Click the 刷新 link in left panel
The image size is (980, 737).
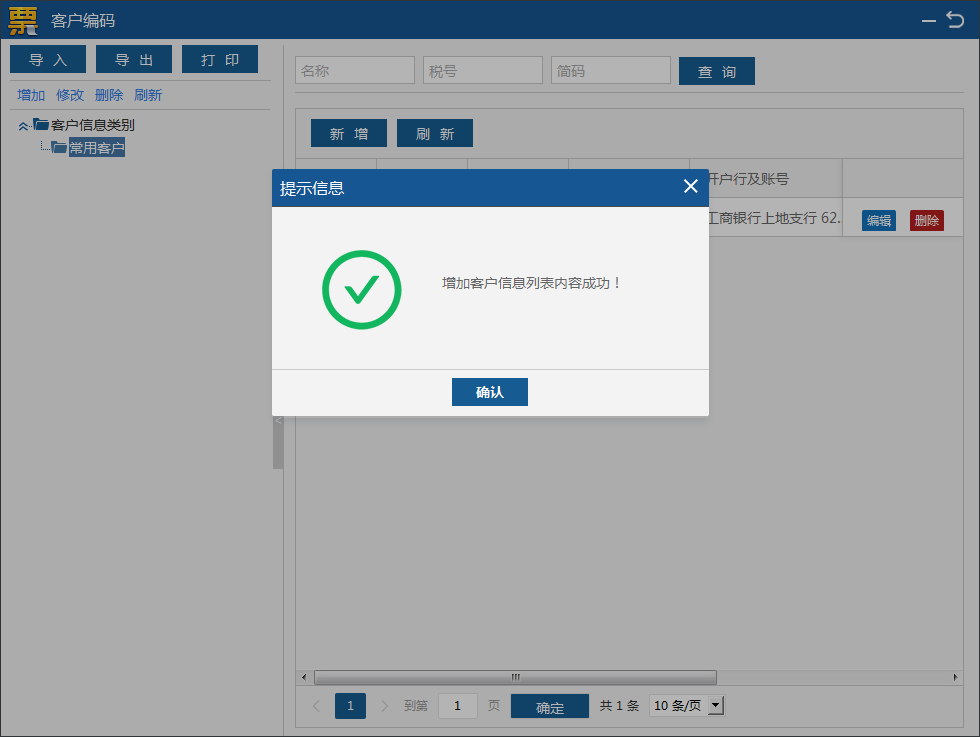tap(148, 95)
